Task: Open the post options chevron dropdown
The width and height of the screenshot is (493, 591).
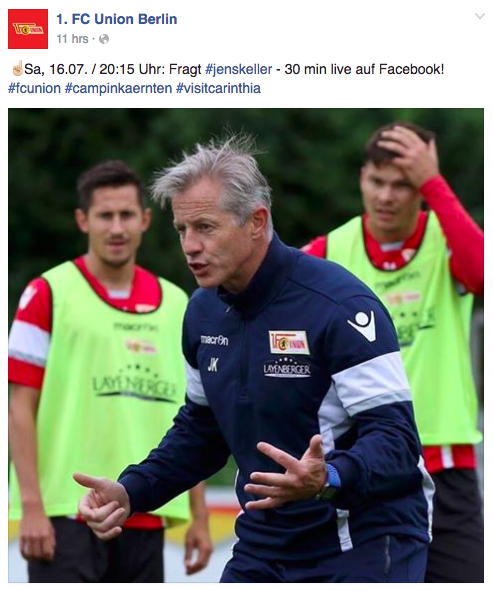Action: pos(479,16)
